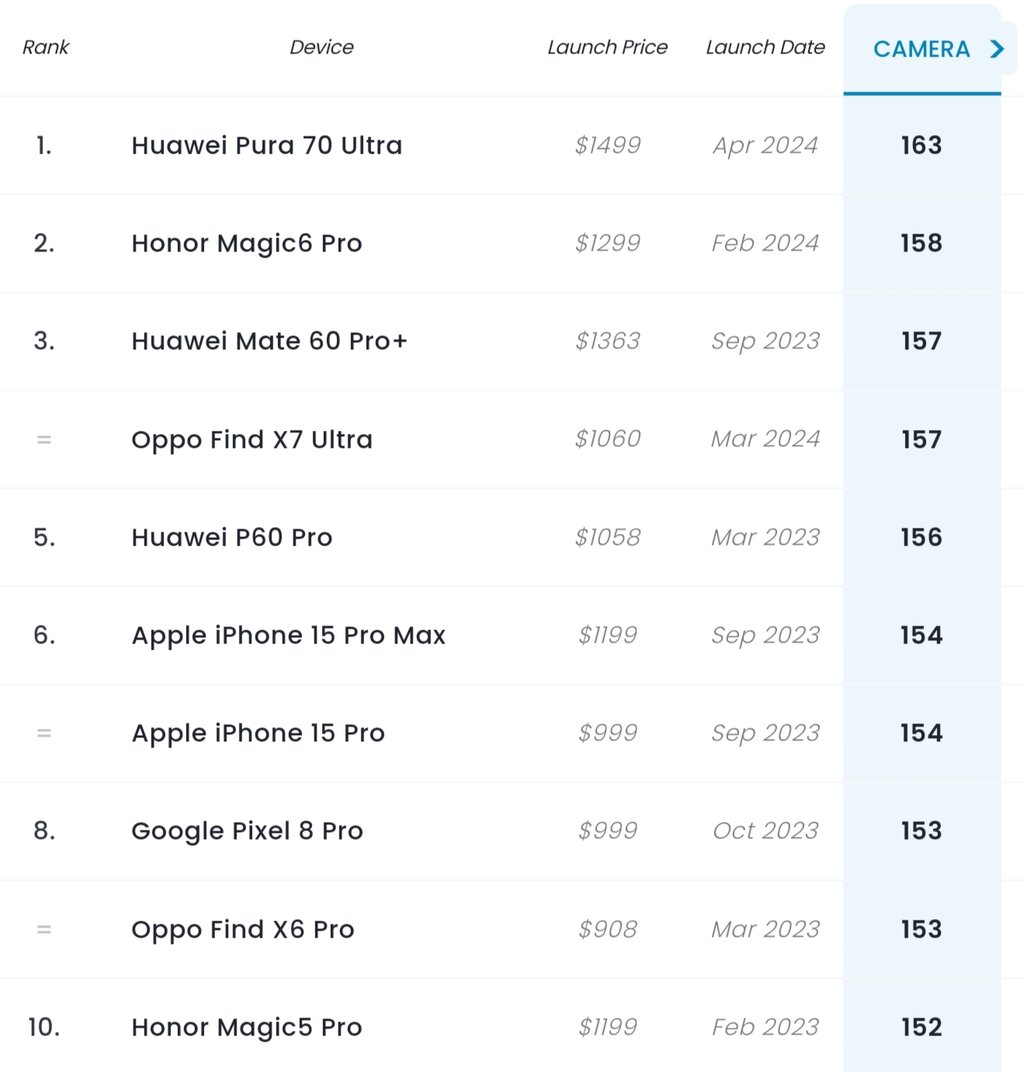Click the Launch Price column header
The width and height of the screenshot is (1024, 1072).
tap(607, 47)
